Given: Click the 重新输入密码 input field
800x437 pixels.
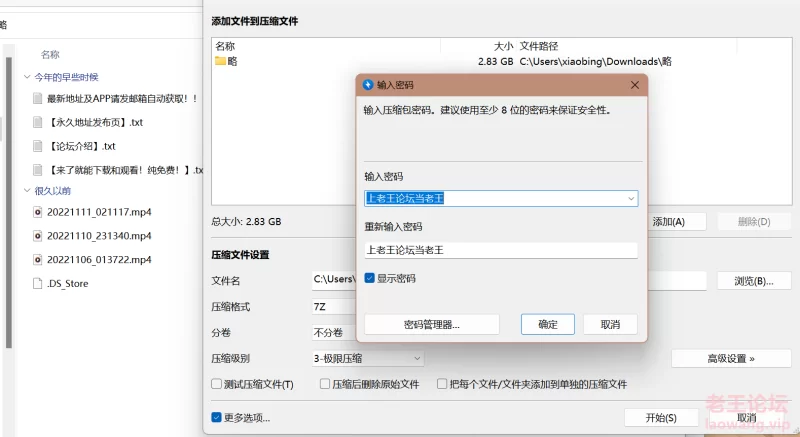Looking at the screenshot, I should pos(501,250).
